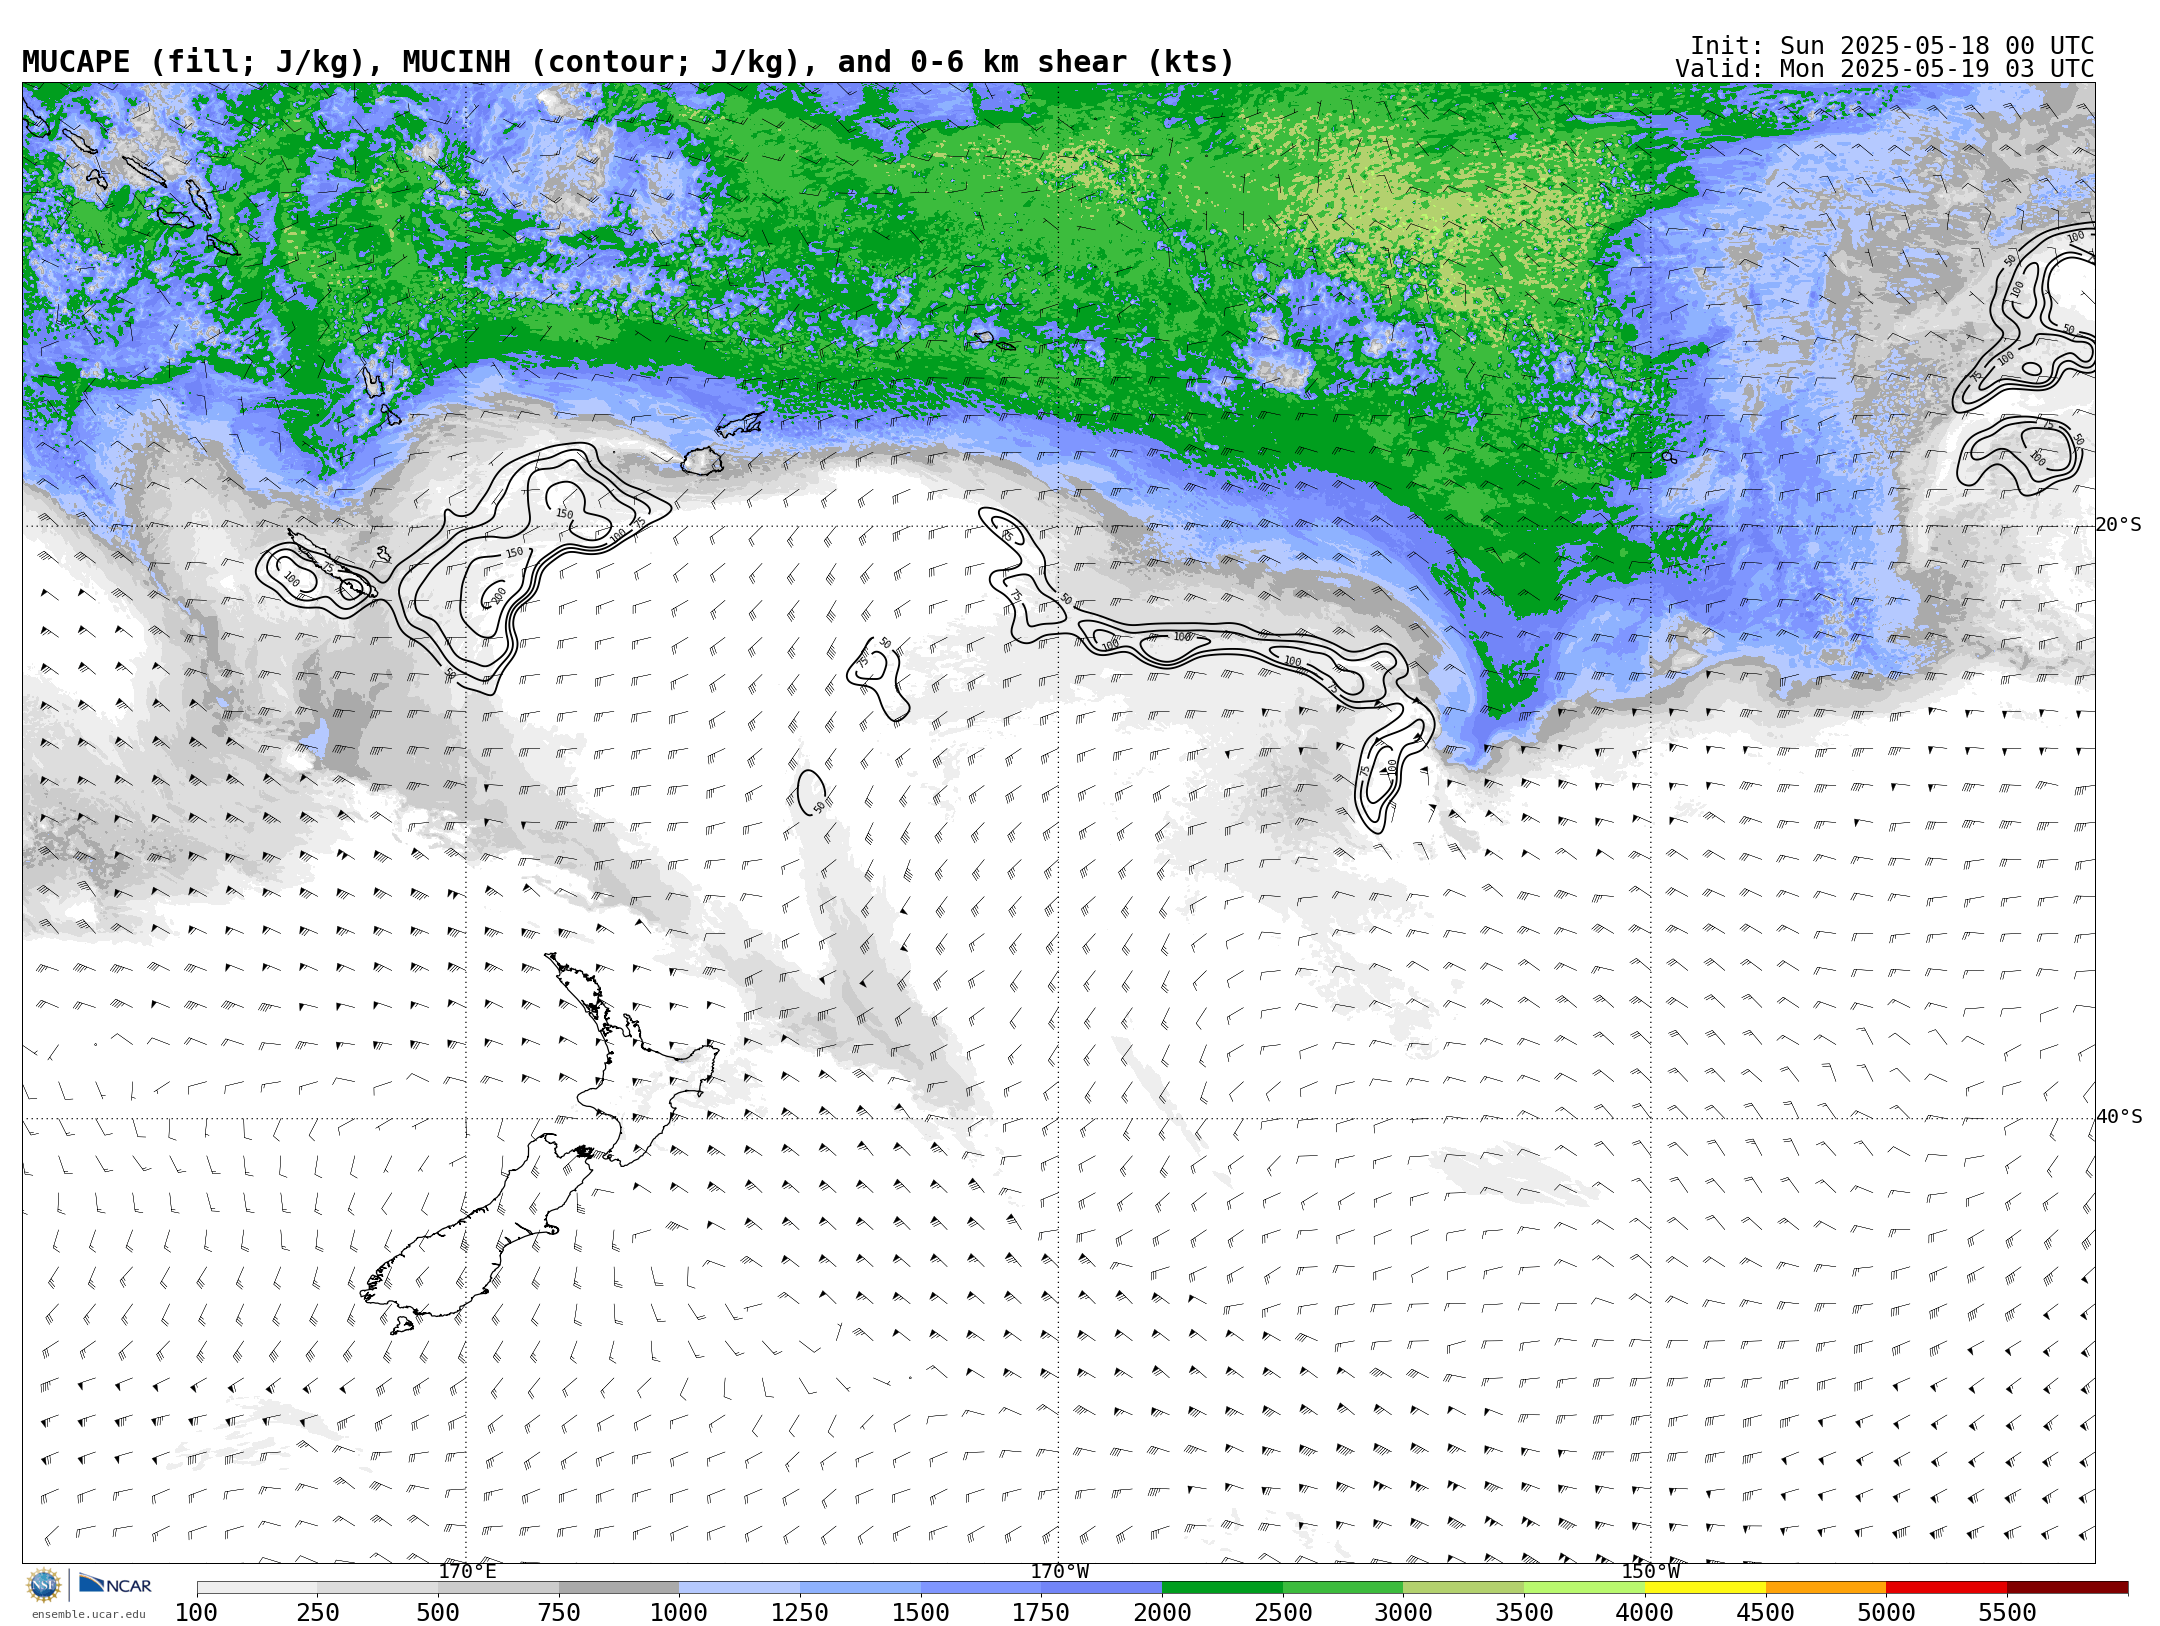Click the 40°S latitude label
Viewport: 2160px width, 1626px height.
pos(2119,1117)
